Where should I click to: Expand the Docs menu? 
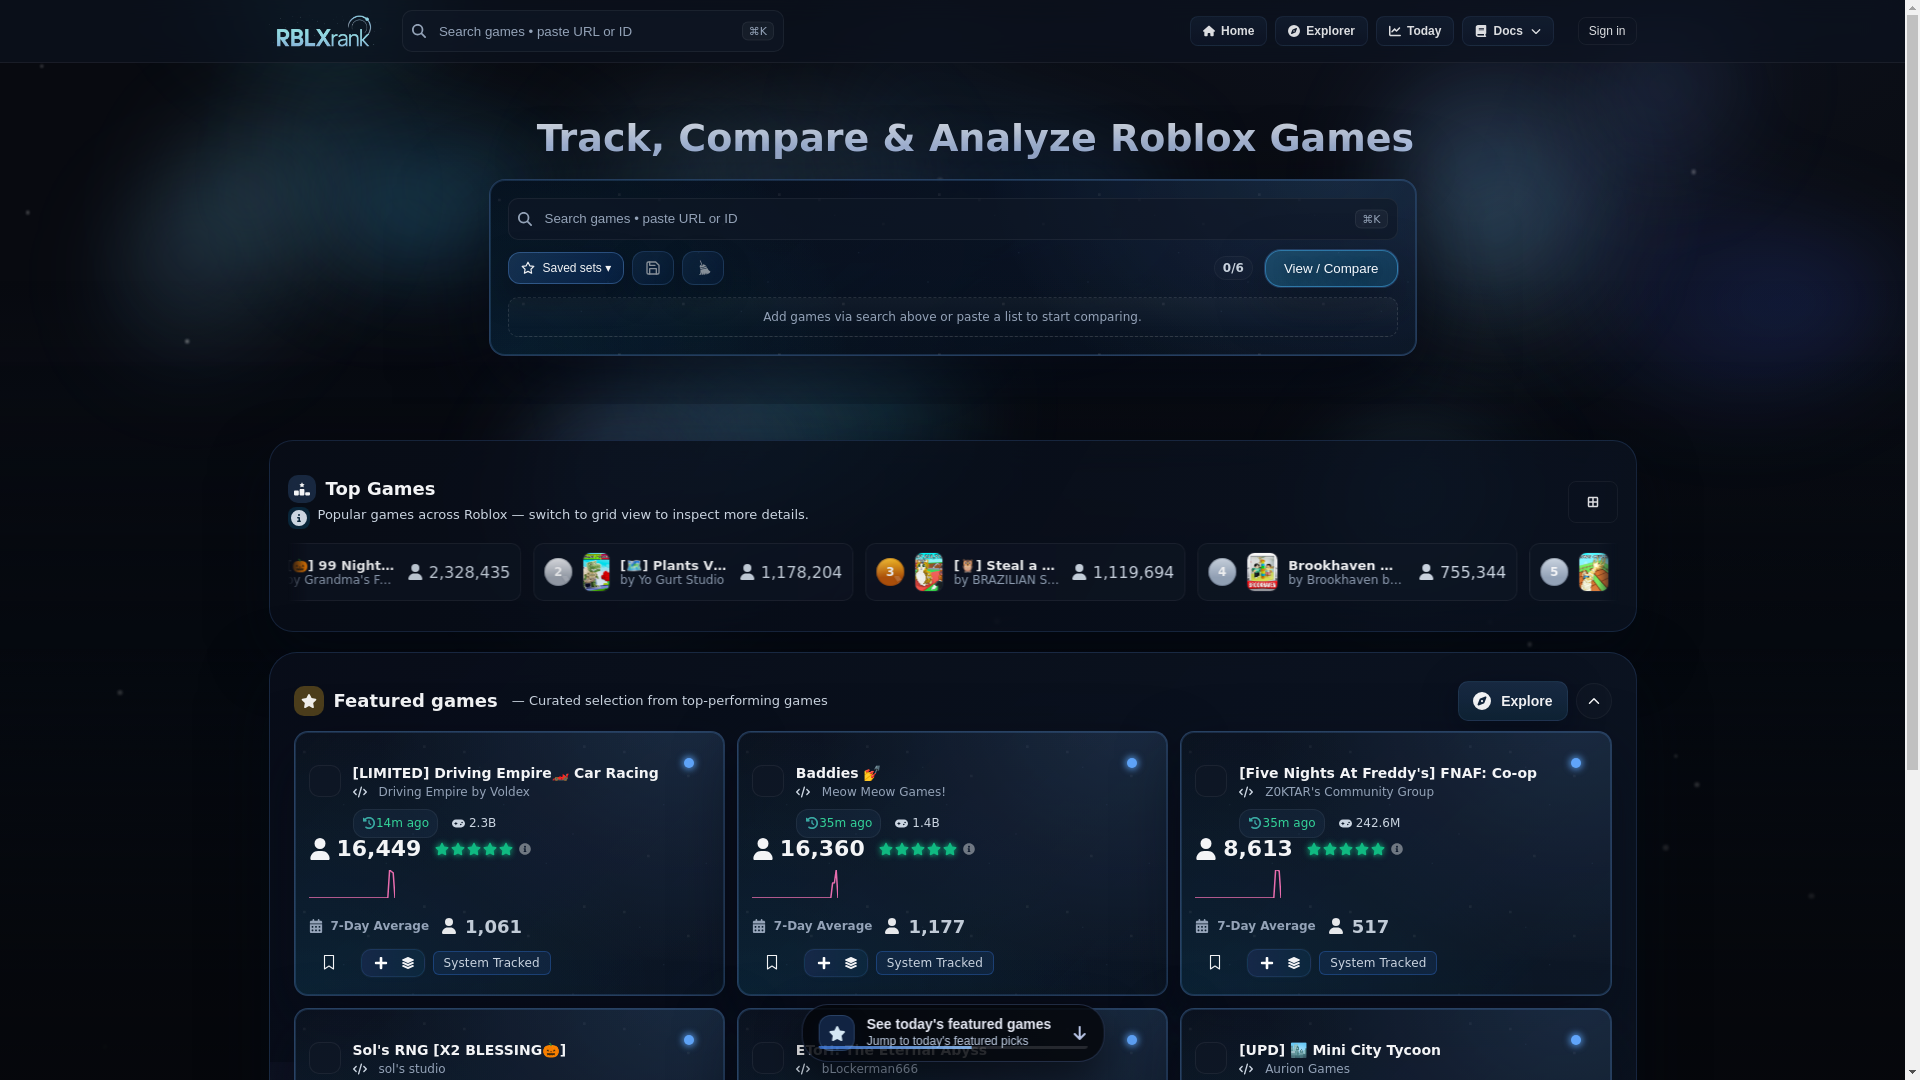point(1507,31)
